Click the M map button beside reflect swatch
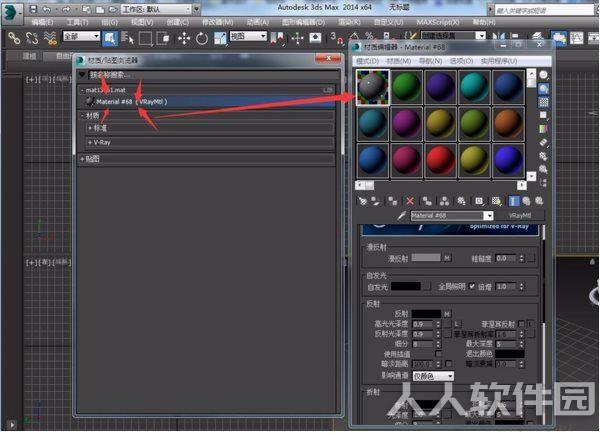This screenshot has height=434, width=600. (x=447, y=314)
